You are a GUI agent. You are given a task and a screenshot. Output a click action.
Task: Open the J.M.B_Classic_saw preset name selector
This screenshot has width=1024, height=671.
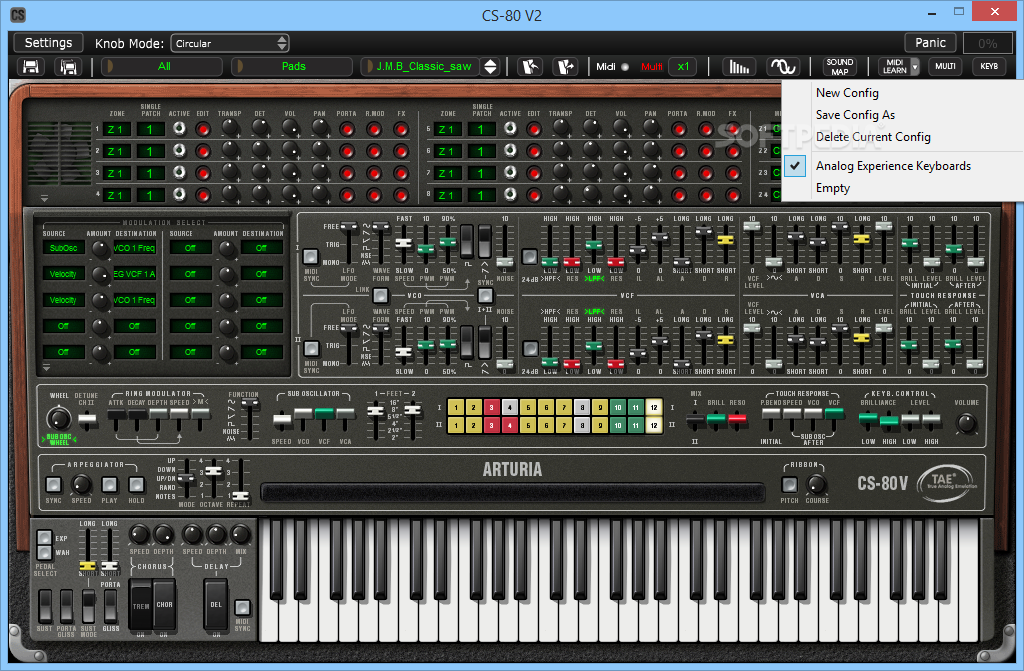423,67
